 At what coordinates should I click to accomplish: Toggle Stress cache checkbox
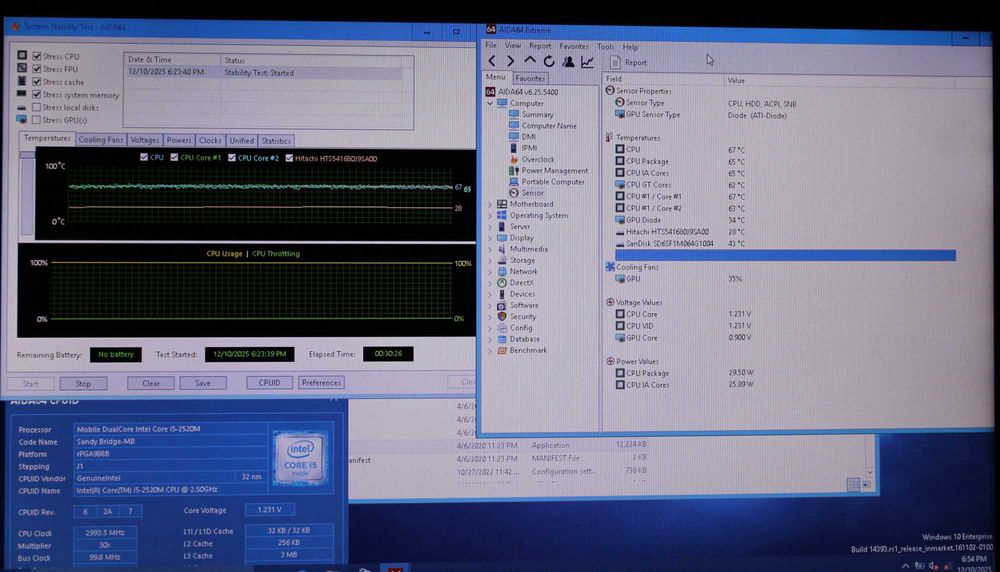point(37,82)
